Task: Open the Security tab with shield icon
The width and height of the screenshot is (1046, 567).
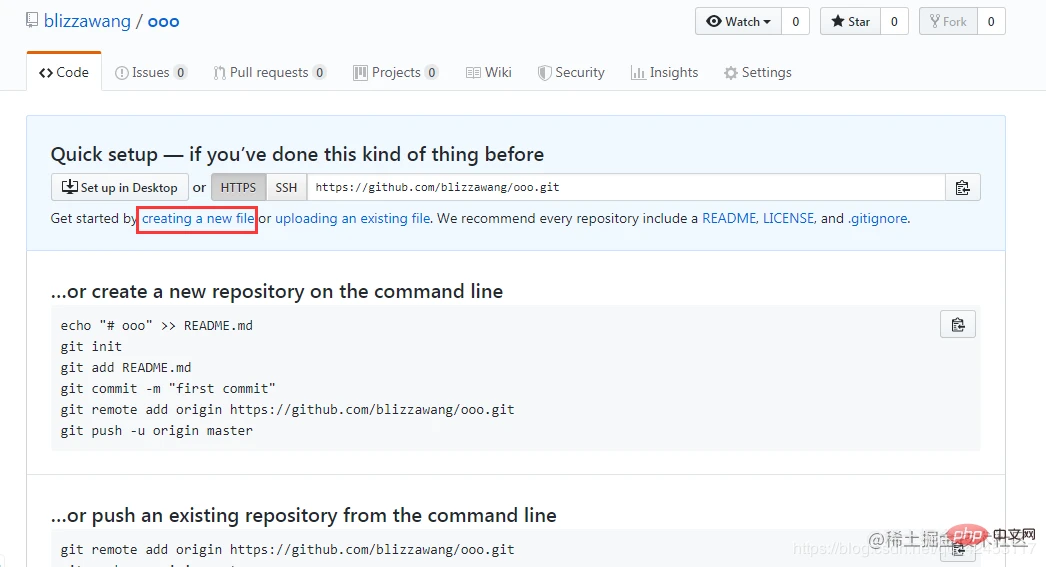Action: pos(571,73)
